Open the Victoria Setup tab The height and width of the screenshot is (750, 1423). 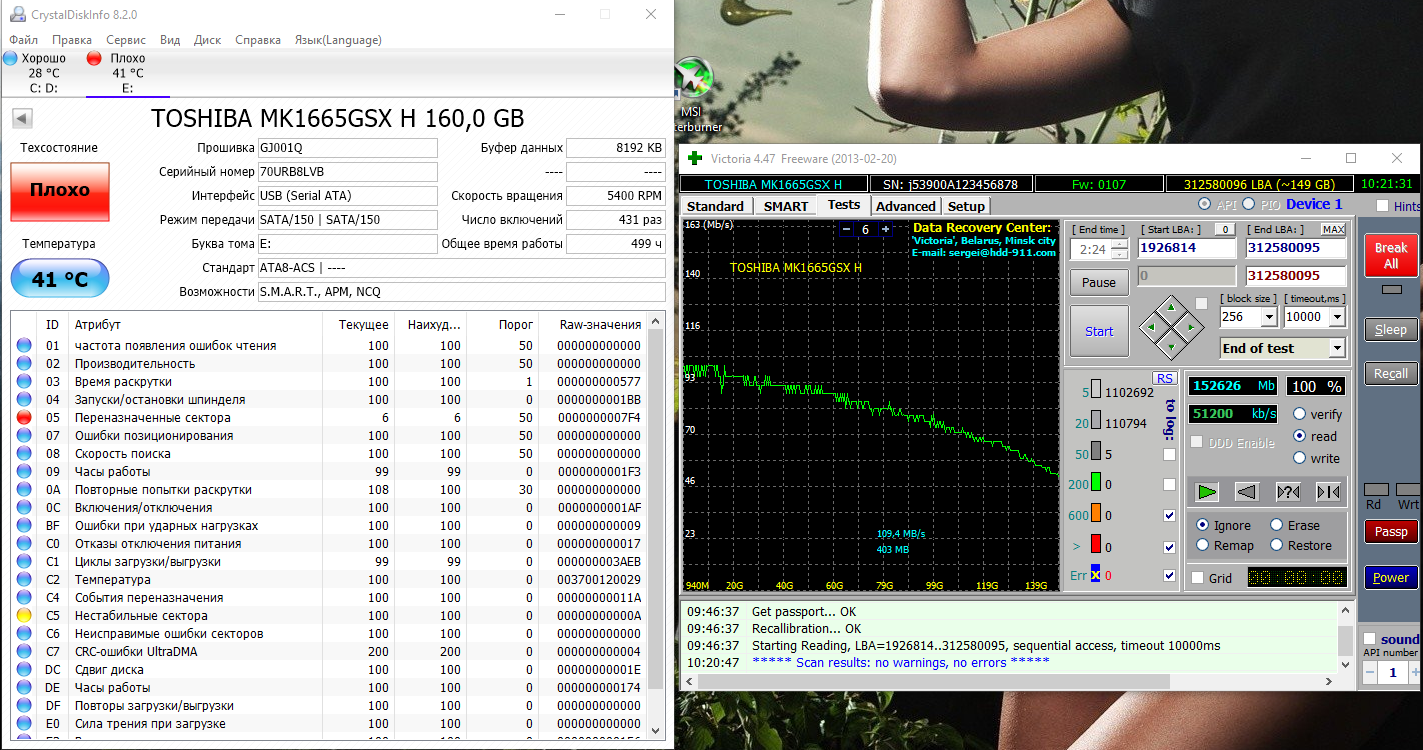966,206
